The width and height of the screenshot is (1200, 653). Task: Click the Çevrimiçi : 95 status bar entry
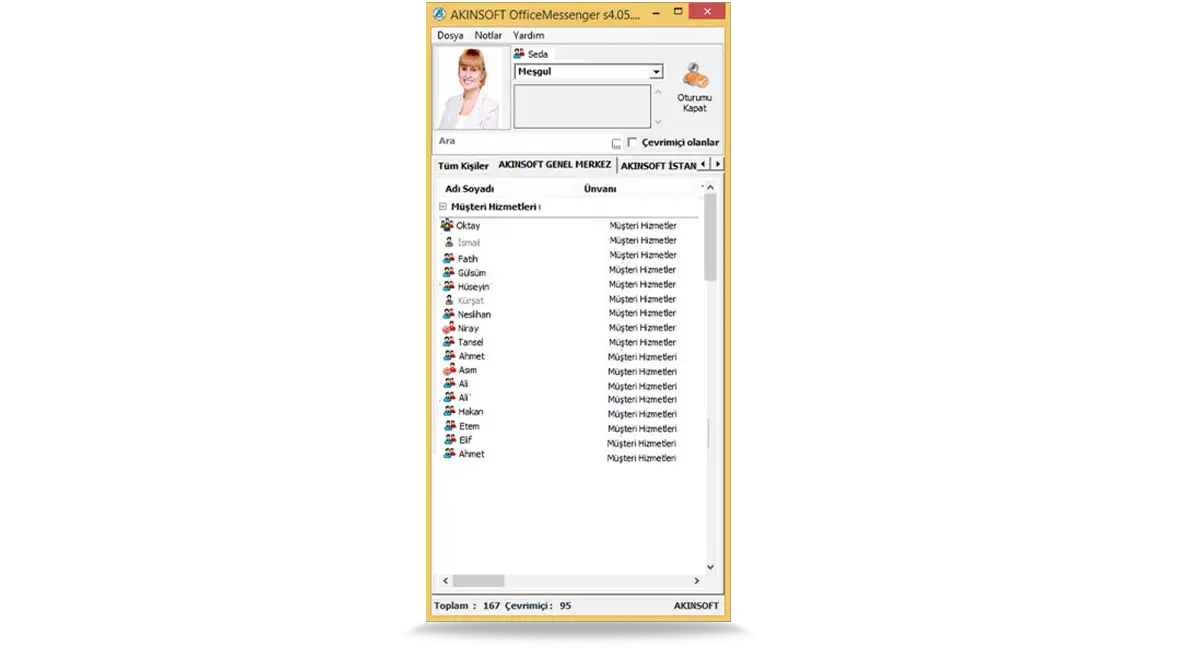(538, 605)
